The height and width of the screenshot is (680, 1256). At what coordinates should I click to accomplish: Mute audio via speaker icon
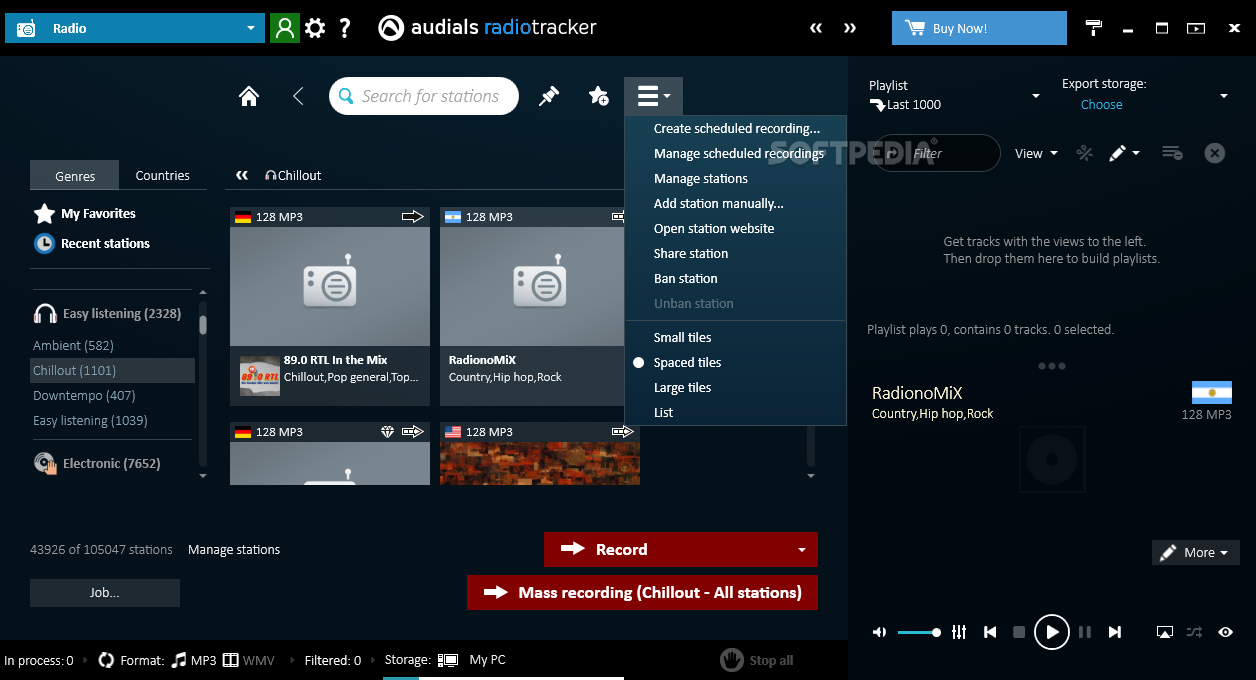click(x=879, y=632)
